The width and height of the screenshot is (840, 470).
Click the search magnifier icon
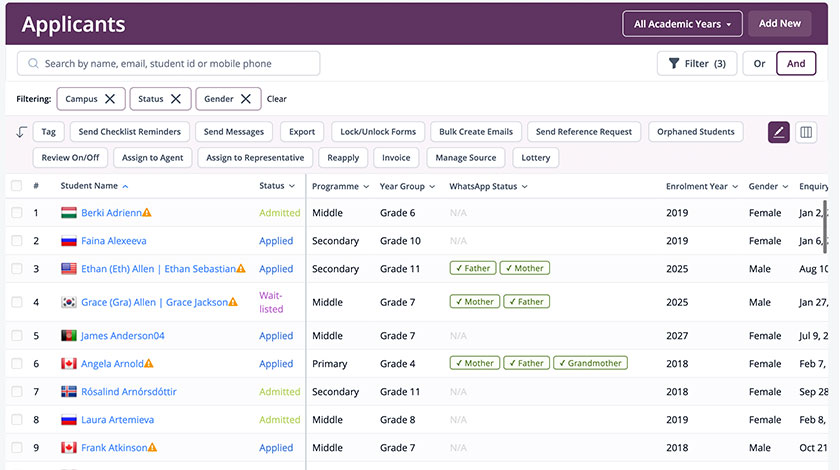33,63
